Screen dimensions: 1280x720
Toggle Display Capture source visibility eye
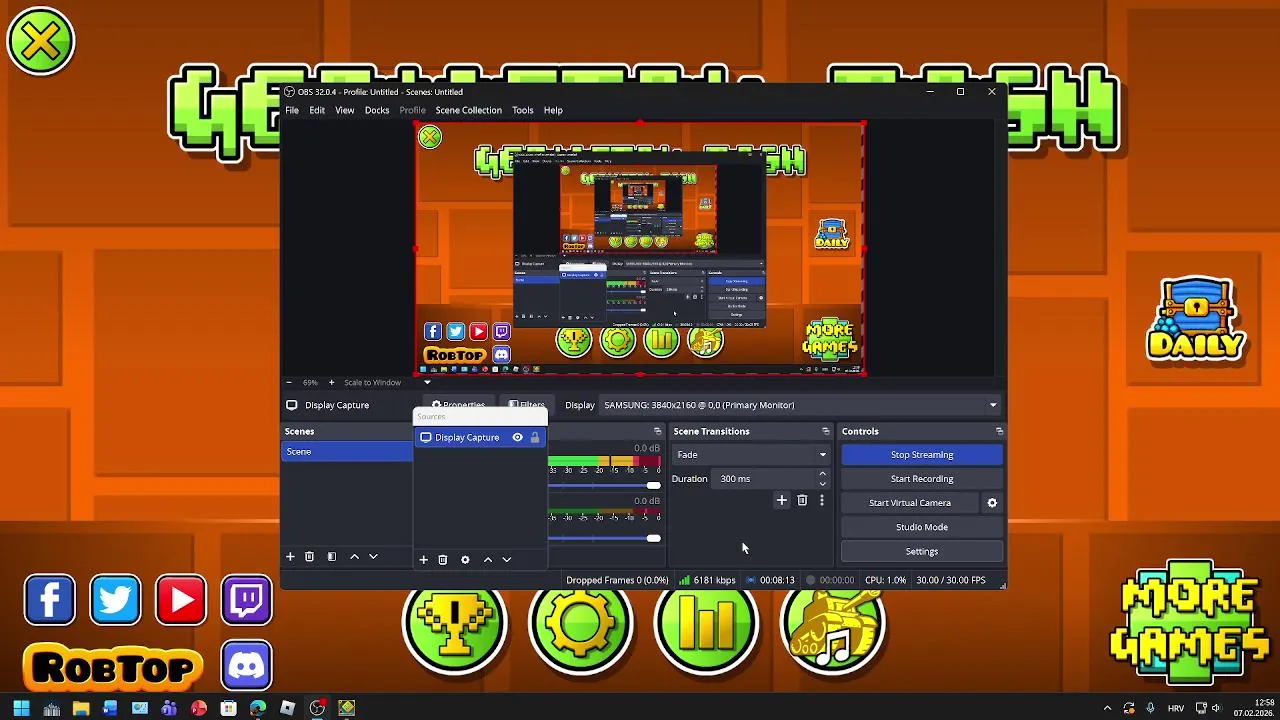517,437
